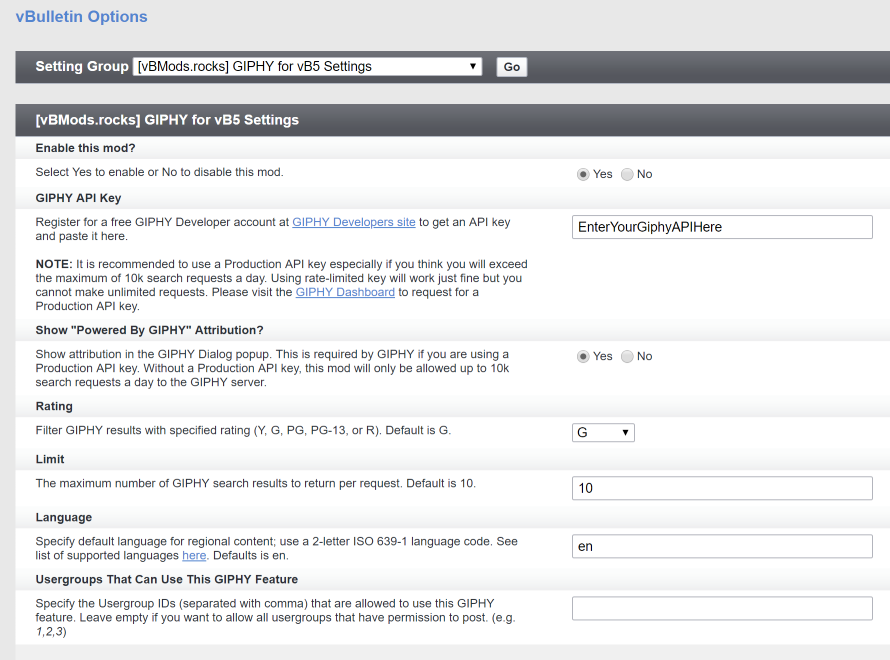Open the GIPHY Developers site link
Viewport: 890px width, 660px height.
[x=354, y=222]
